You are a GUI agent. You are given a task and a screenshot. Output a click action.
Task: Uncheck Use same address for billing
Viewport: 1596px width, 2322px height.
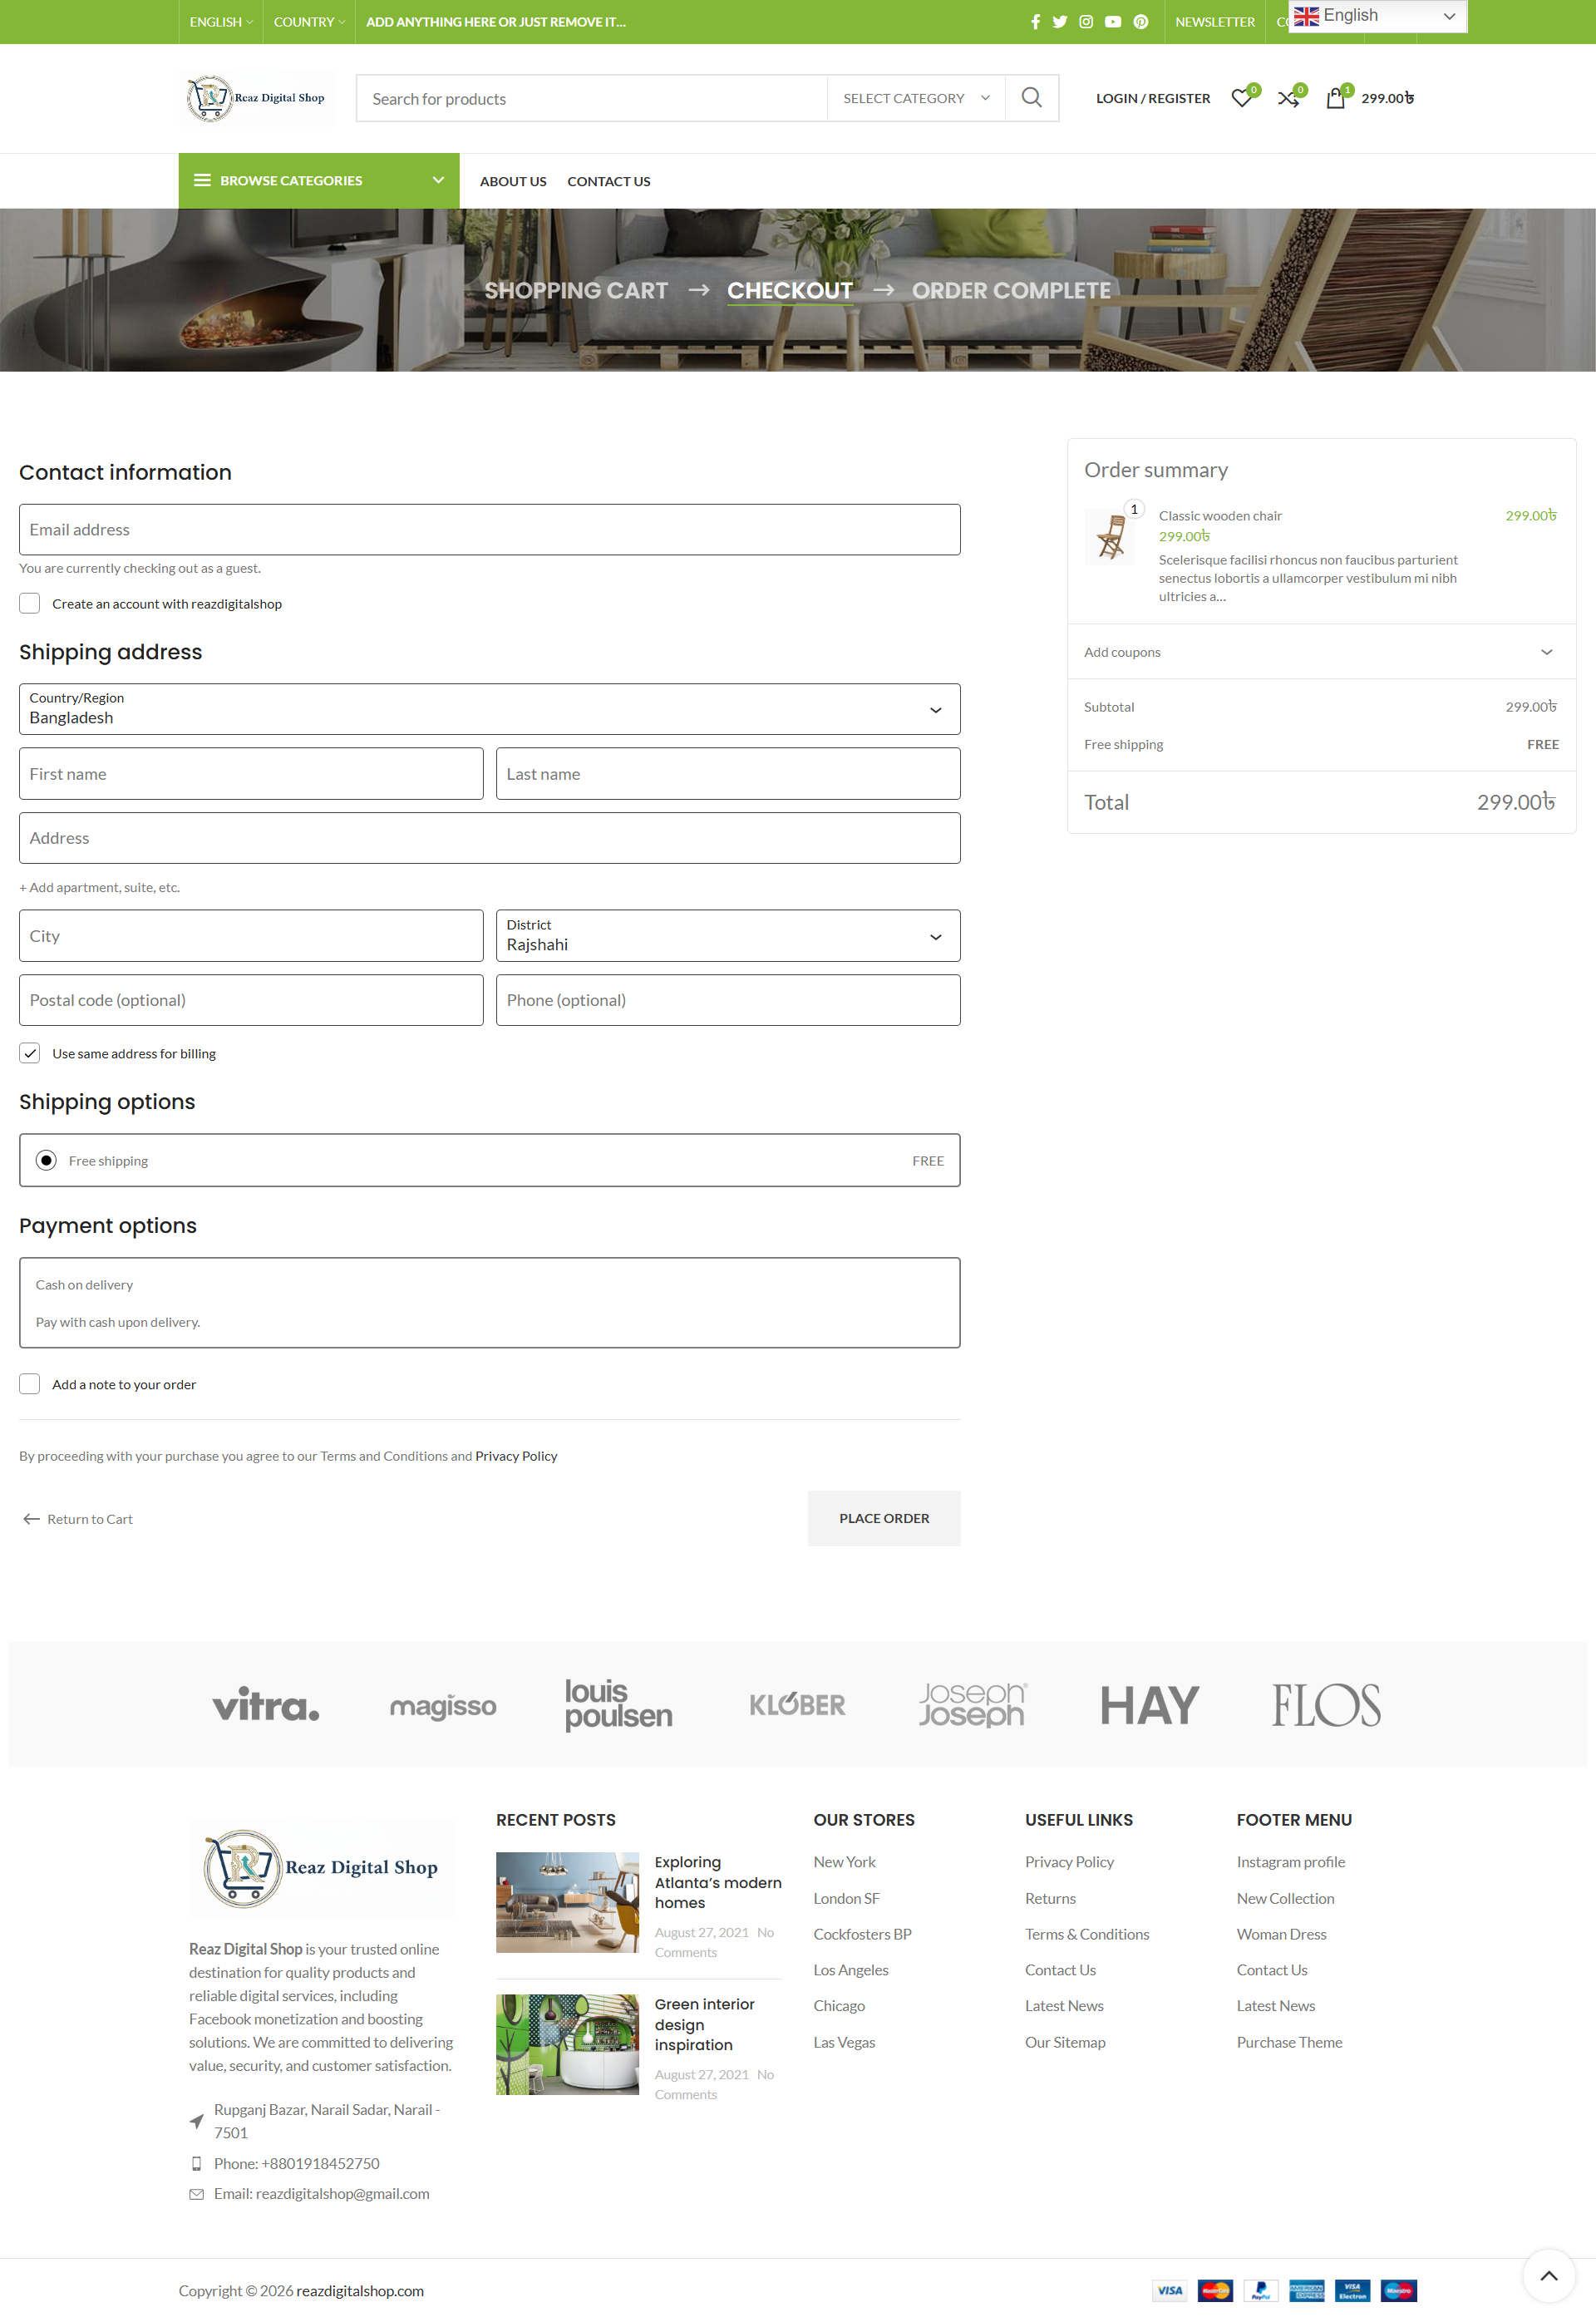coord(30,1053)
